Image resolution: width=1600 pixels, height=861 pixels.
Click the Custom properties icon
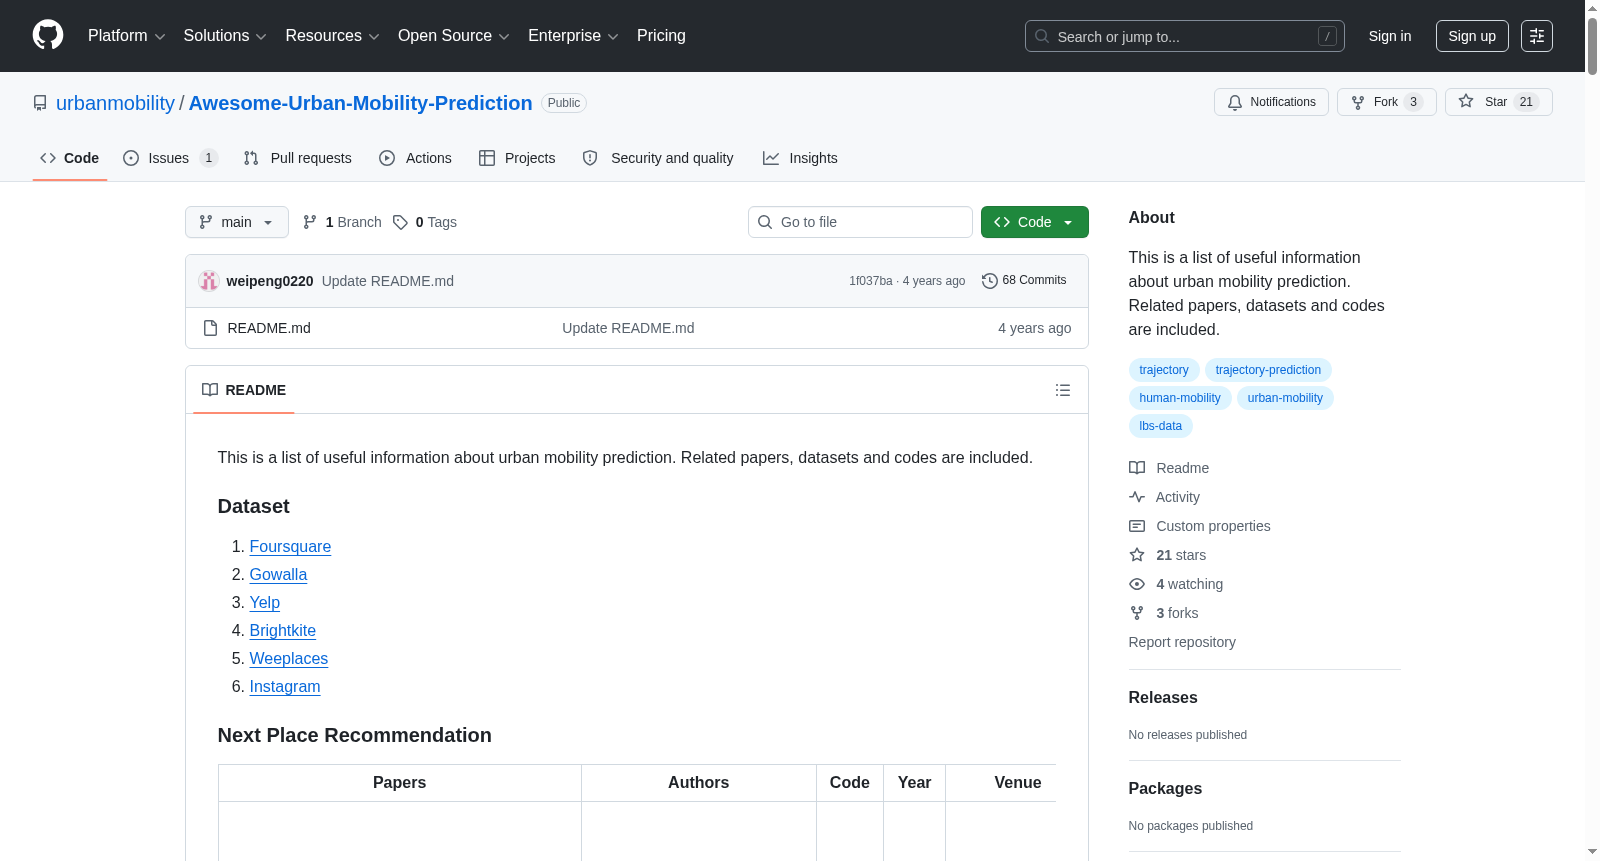(1137, 526)
